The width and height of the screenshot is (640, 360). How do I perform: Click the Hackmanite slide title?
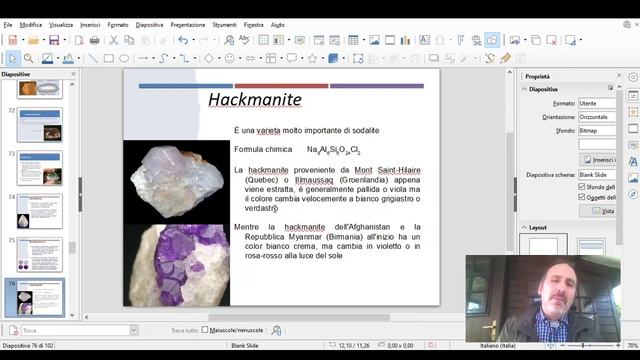tap(255, 99)
